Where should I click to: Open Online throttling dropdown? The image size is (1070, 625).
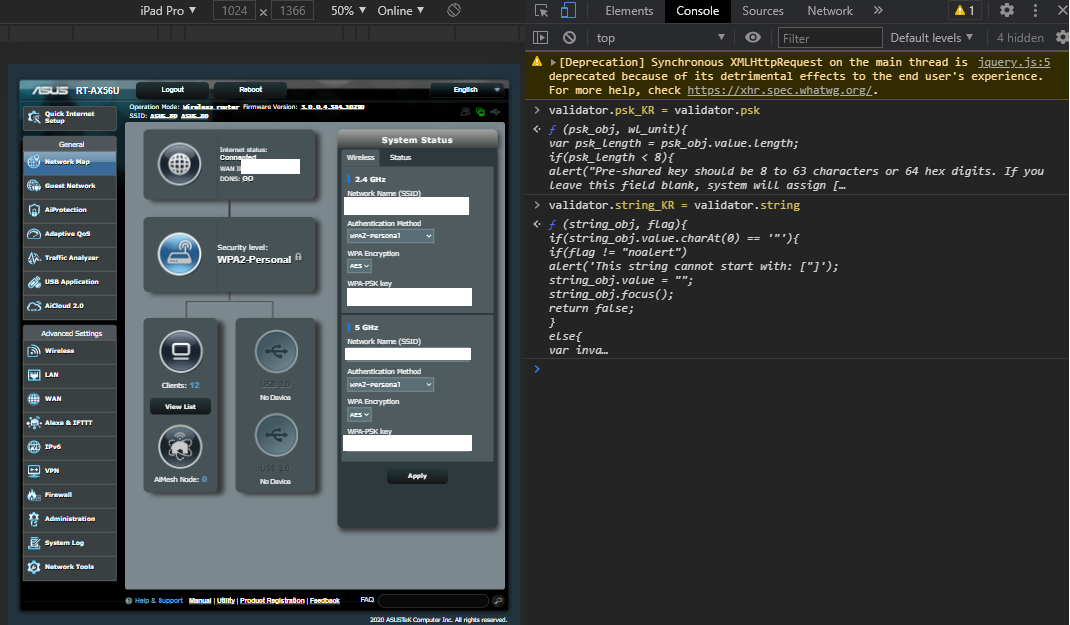pyautogui.click(x=401, y=11)
